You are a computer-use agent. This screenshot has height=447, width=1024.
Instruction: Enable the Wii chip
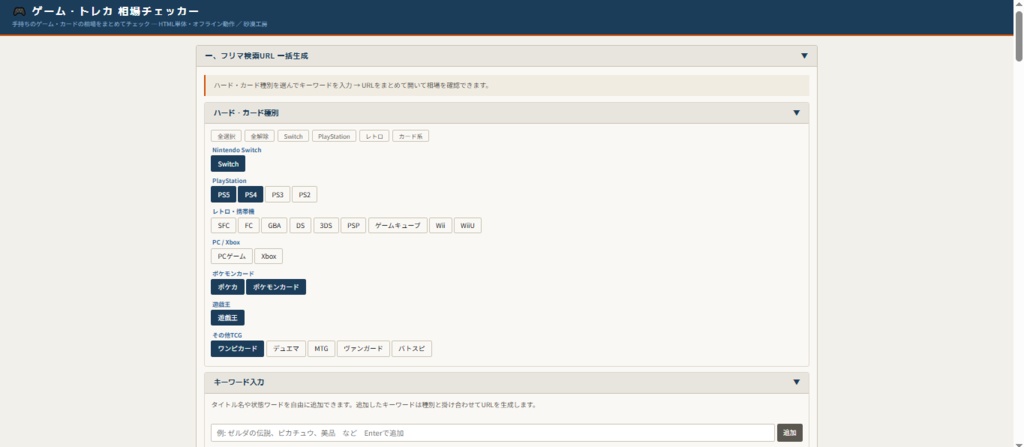coord(440,225)
